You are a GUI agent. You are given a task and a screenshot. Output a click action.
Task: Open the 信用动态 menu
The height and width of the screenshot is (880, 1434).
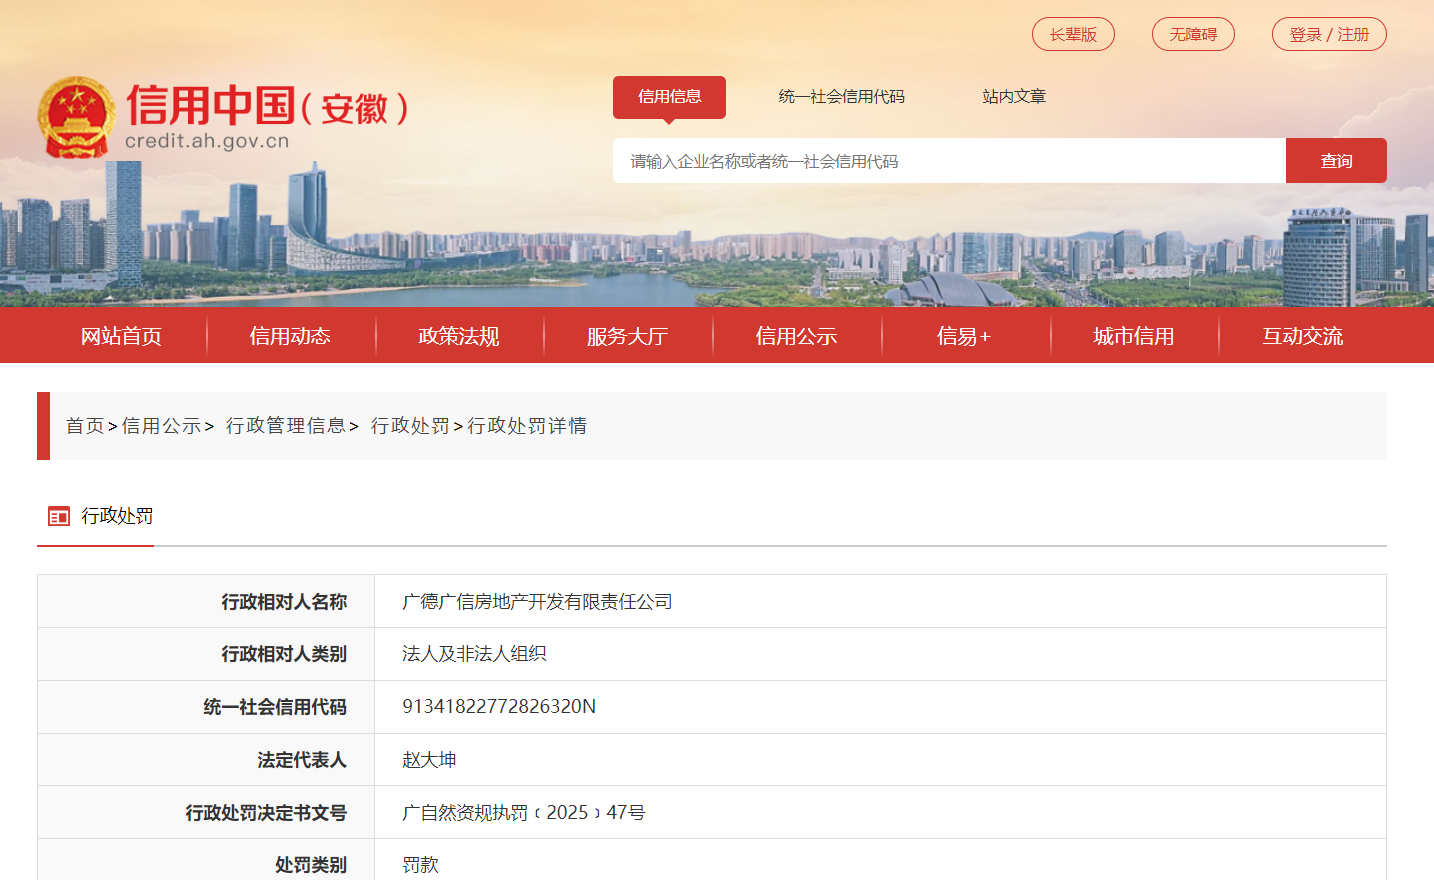[x=290, y=335]
